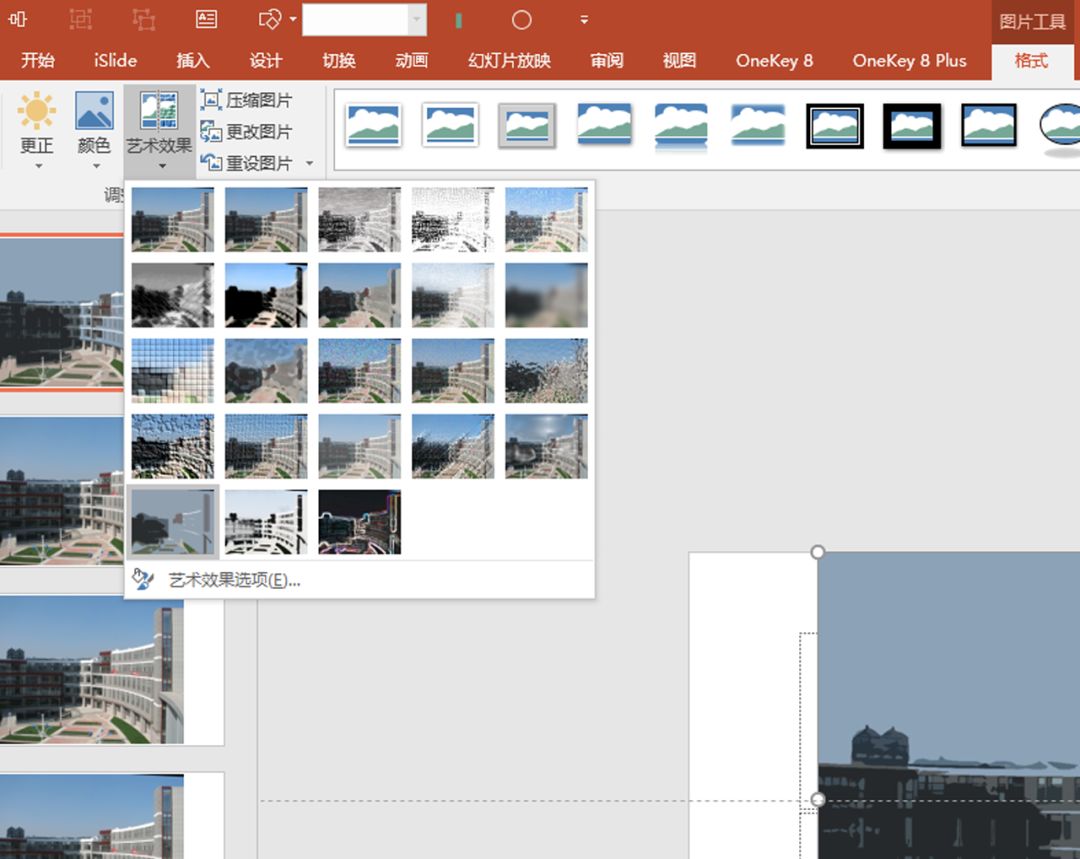Open the 插入 insert tab
The image size is (1080, 859).
pyautogui.click(x=192, y=61)
